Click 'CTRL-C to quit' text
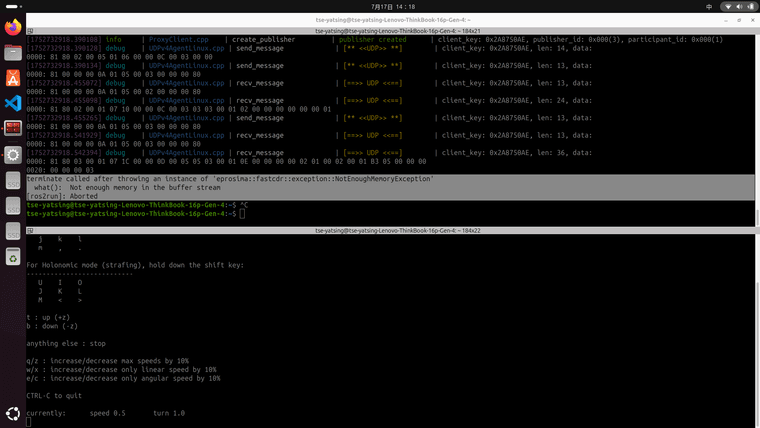 [54, 396]
